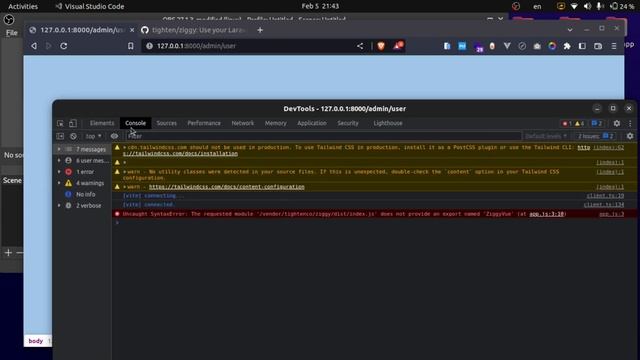Open a new browser tab with the plus button
640x360 pixels.
(x=260, y=30)
